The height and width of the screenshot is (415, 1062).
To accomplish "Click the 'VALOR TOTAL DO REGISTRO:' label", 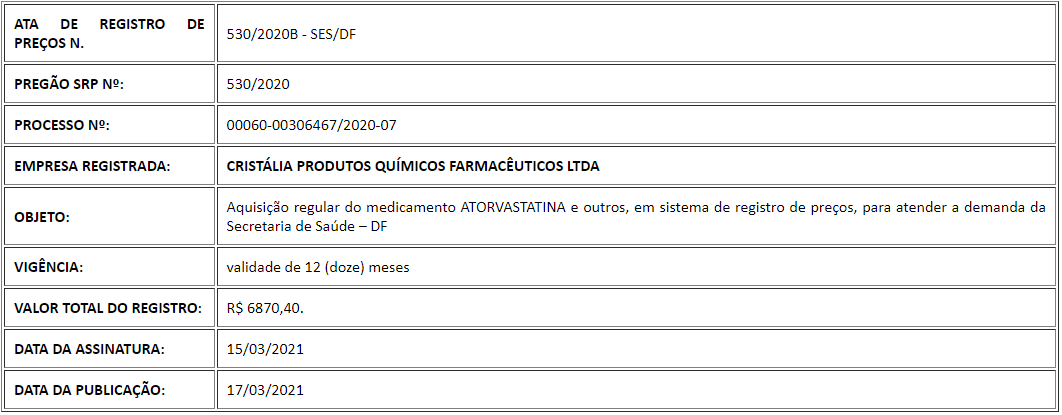I will click(108, 309).
